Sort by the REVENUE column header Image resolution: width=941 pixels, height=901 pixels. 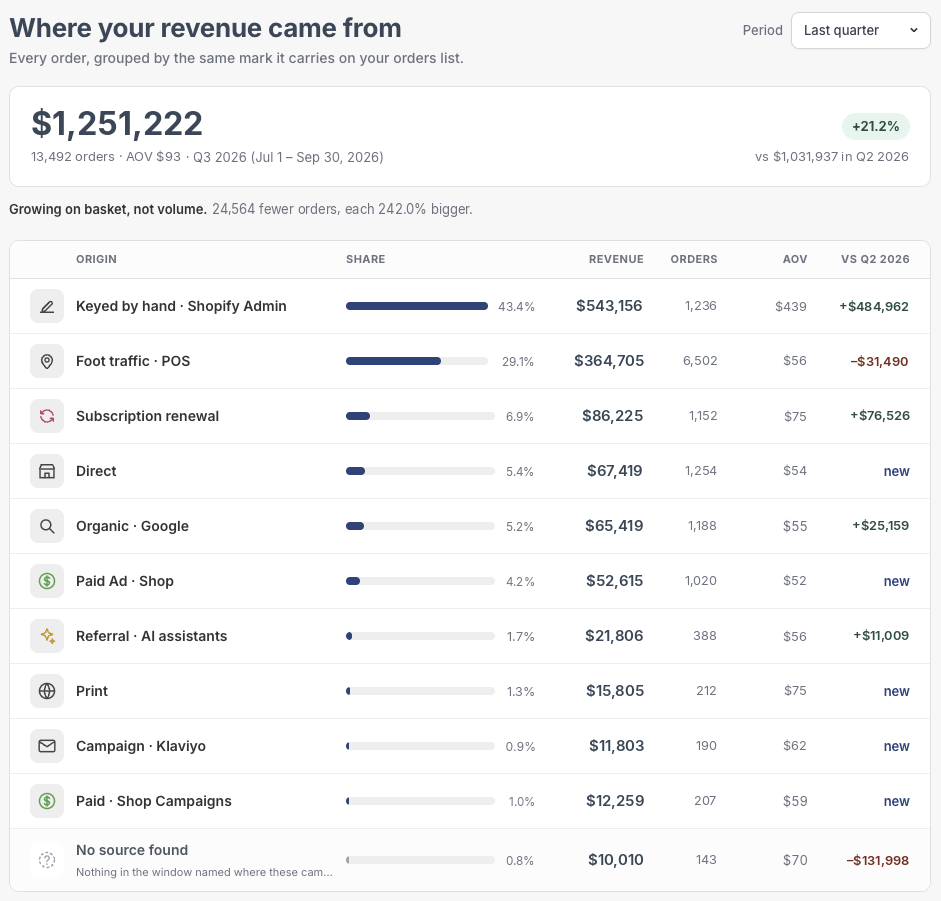616,259
